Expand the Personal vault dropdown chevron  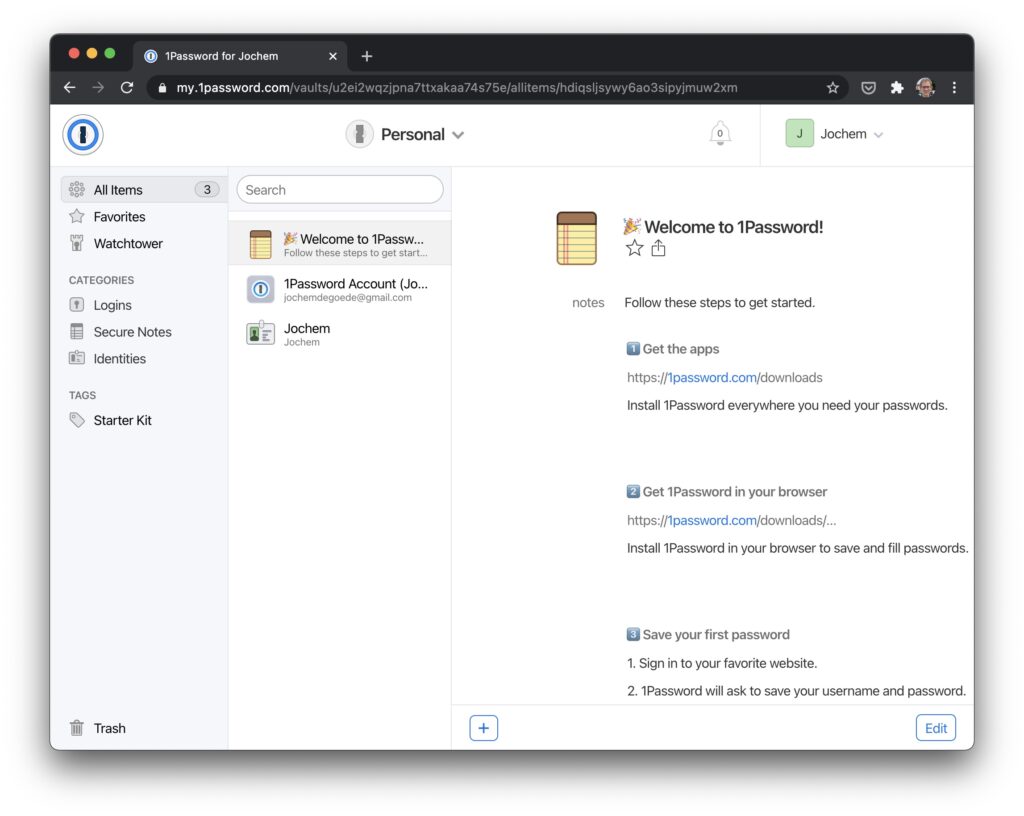click(458, 135)
